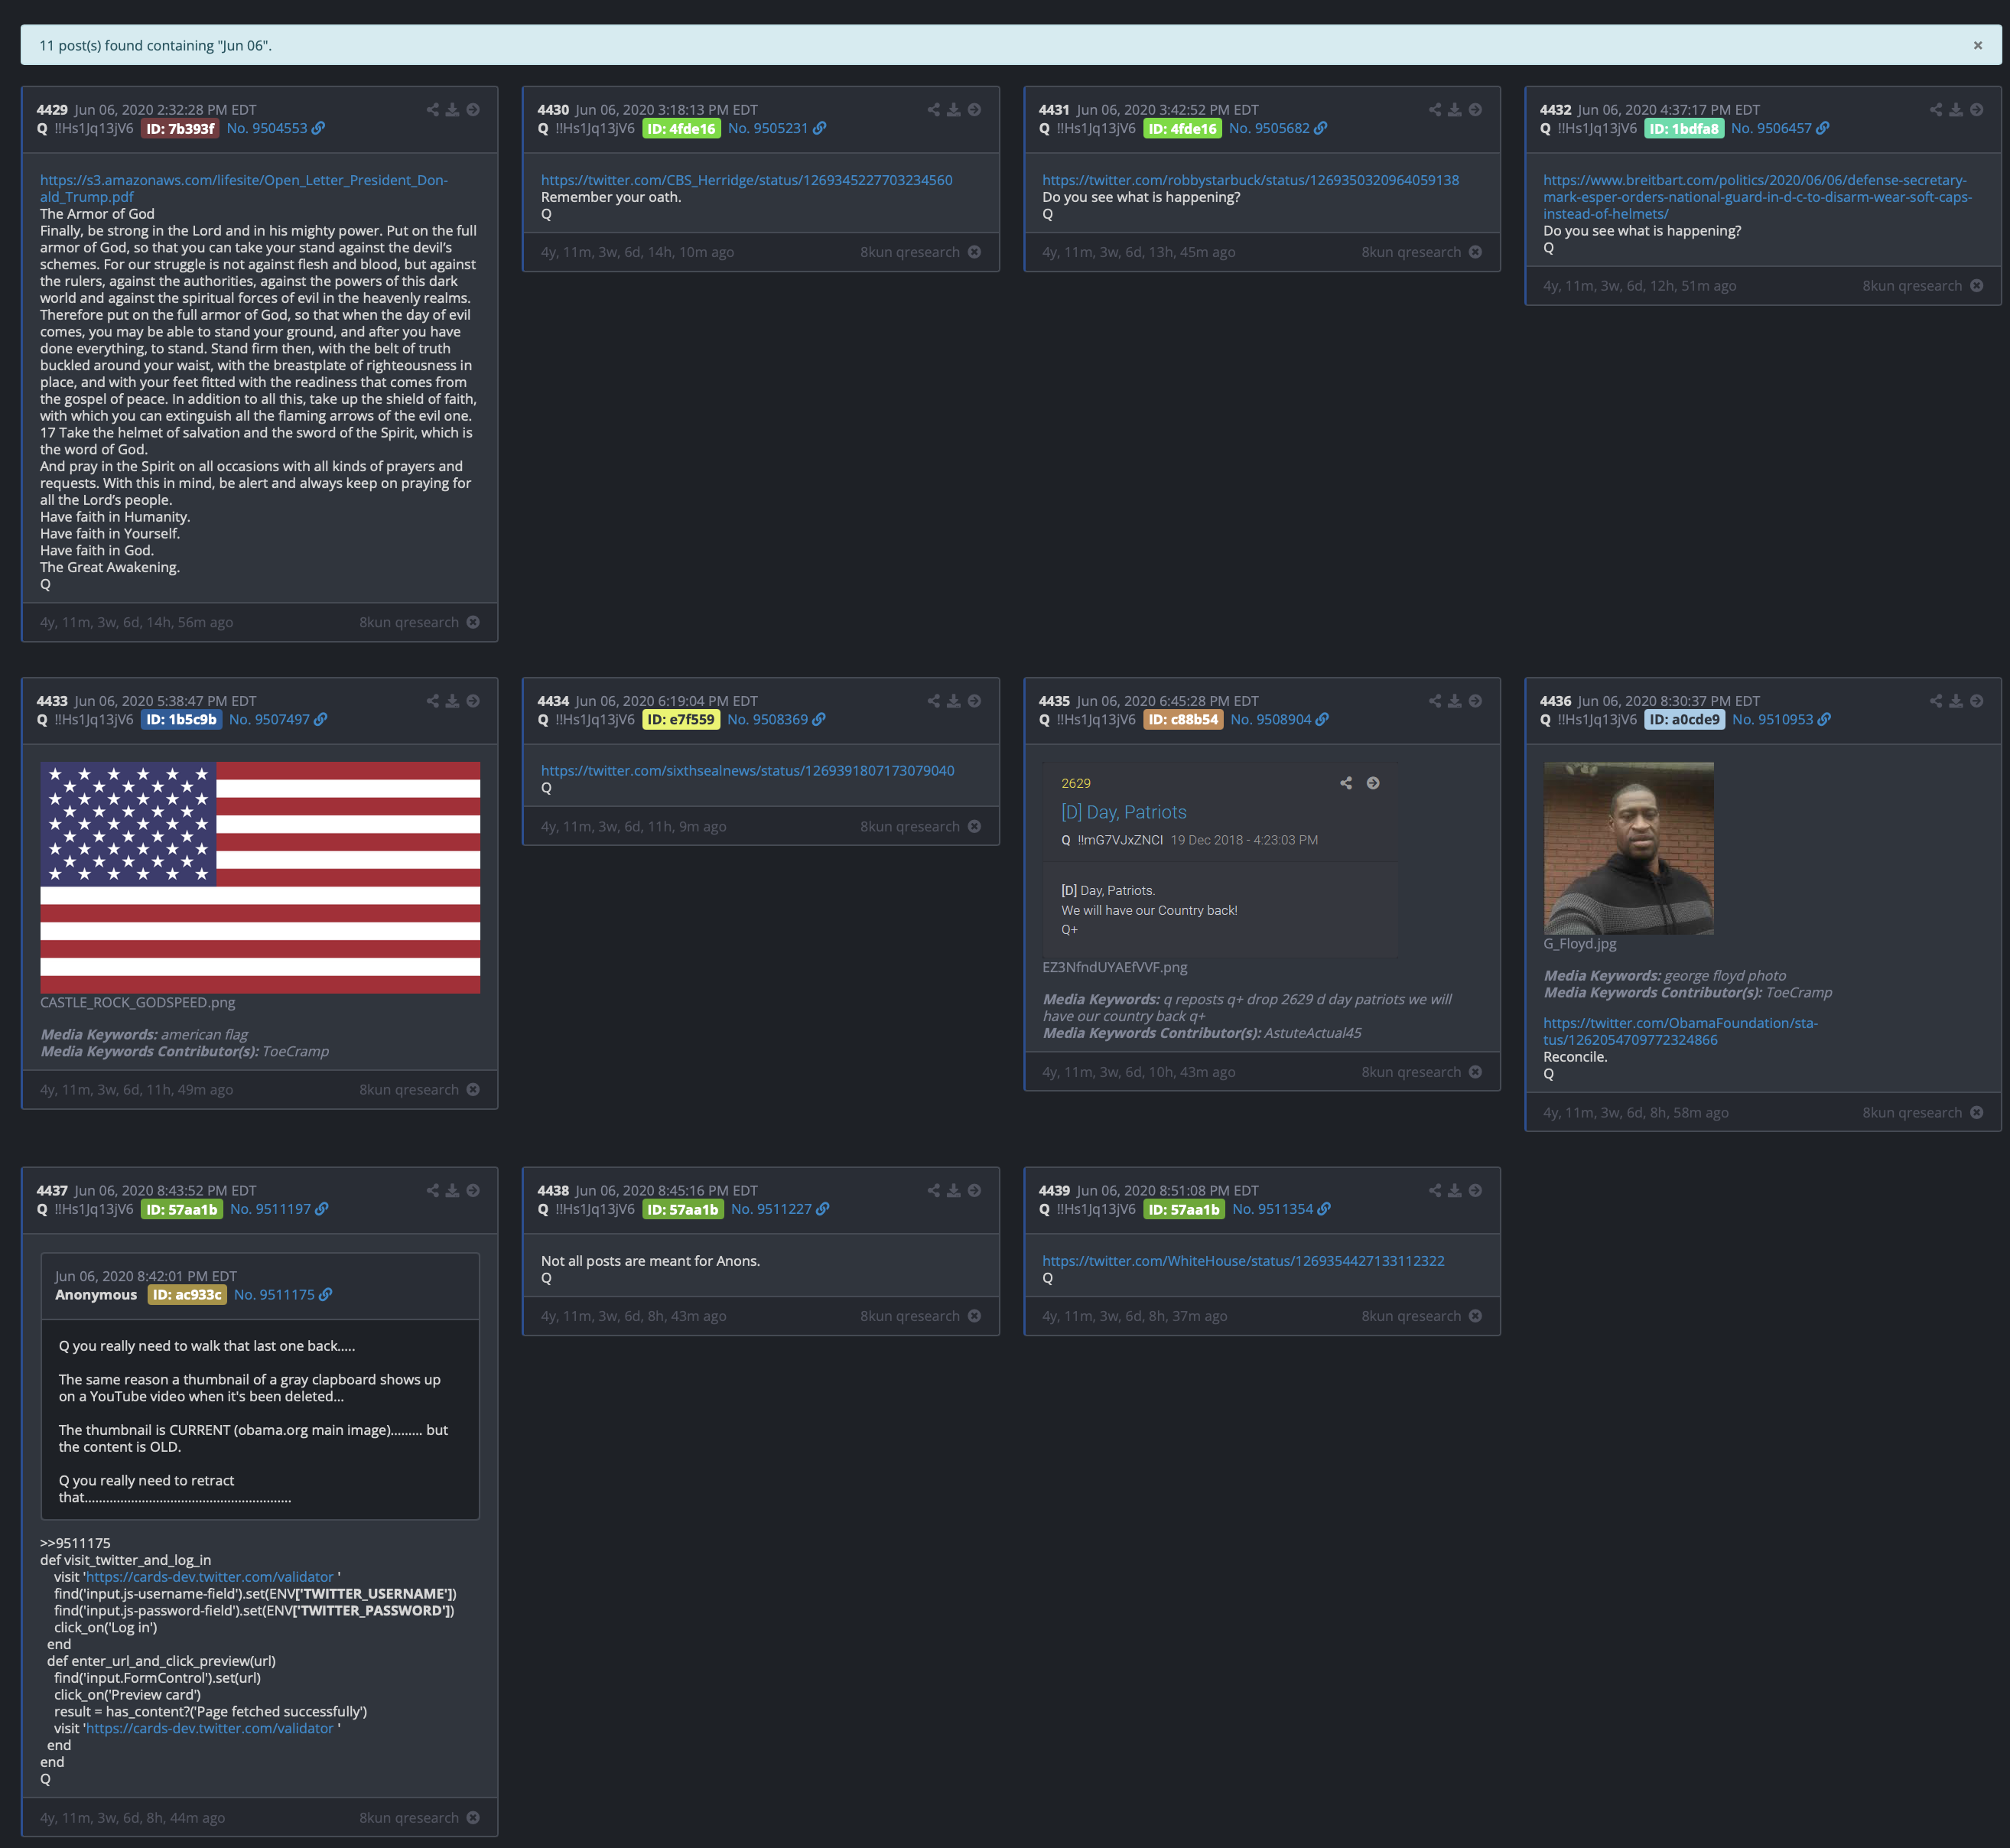Click ID: a0cde9 badge
Viewport: 2010px width, 1848px height.
coord(1684,719)
